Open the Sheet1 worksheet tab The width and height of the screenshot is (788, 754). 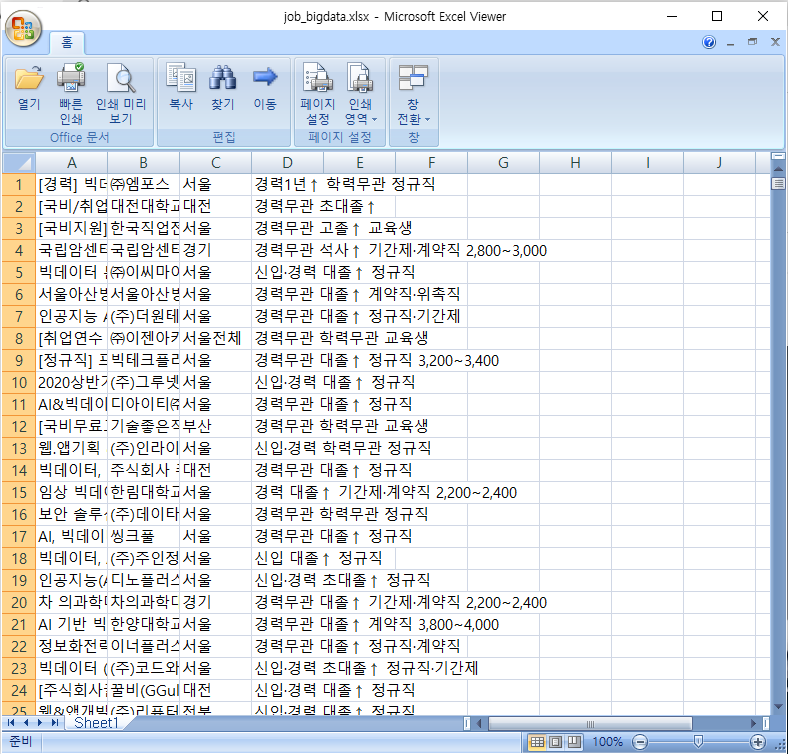(x=95, y=723)
